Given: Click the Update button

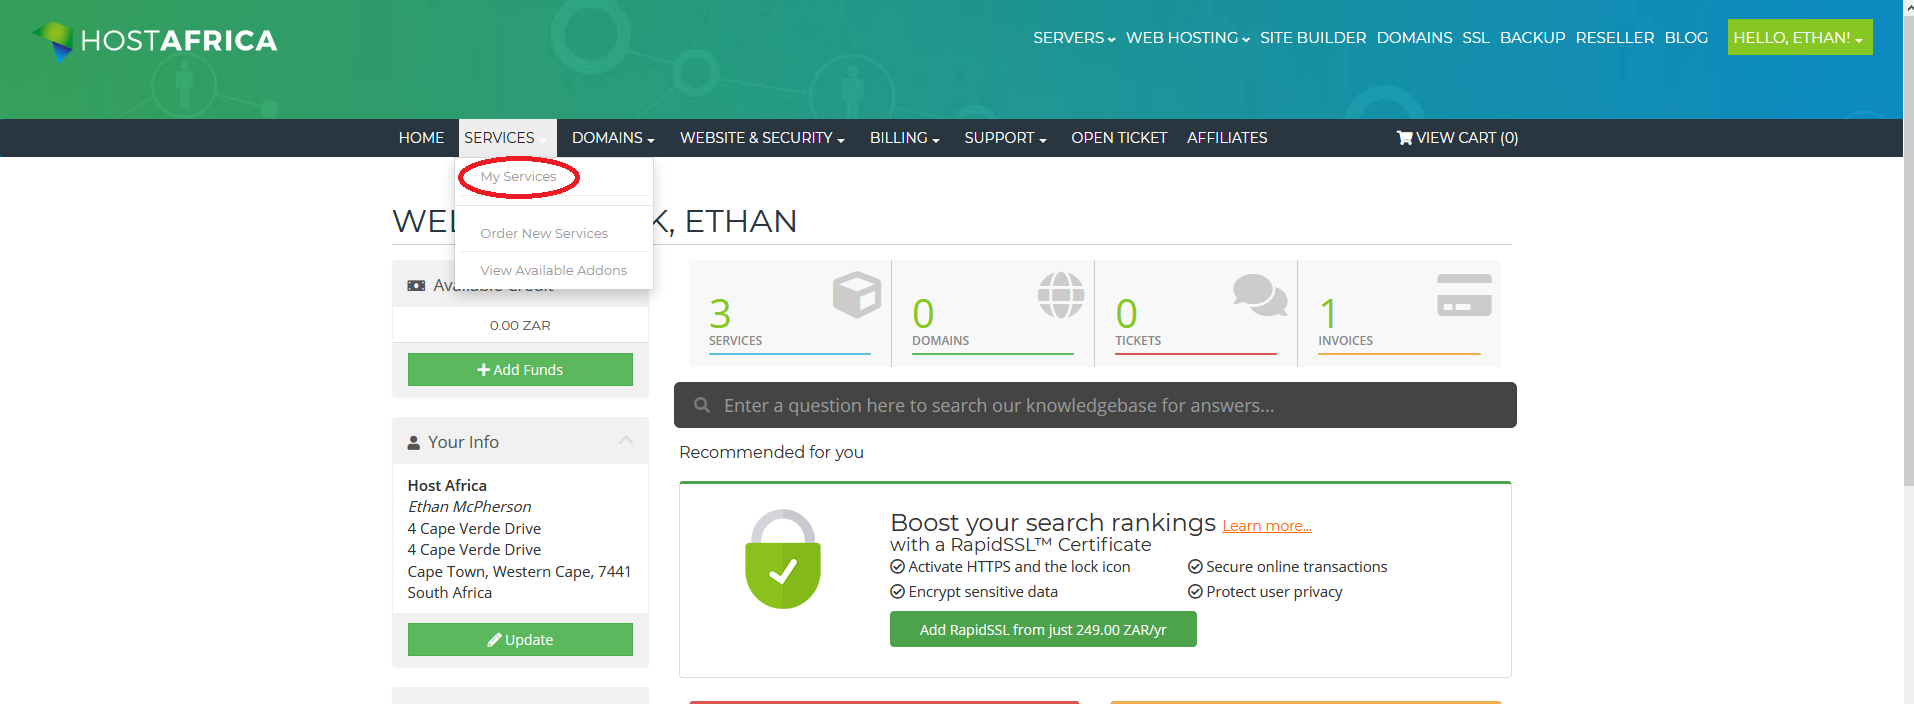Looking at the screenshot, I should pos(520,640).
